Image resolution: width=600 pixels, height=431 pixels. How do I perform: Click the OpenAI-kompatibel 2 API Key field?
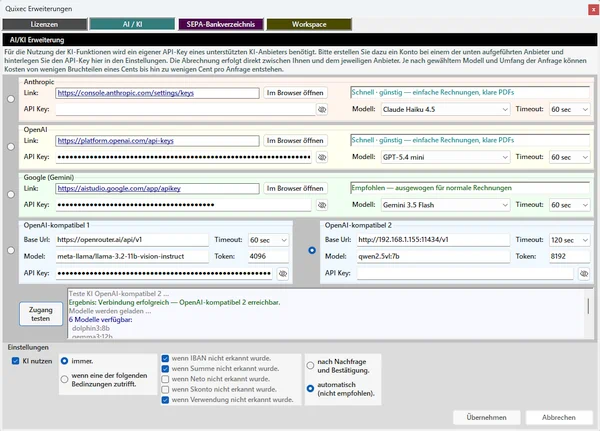point(465,274)
